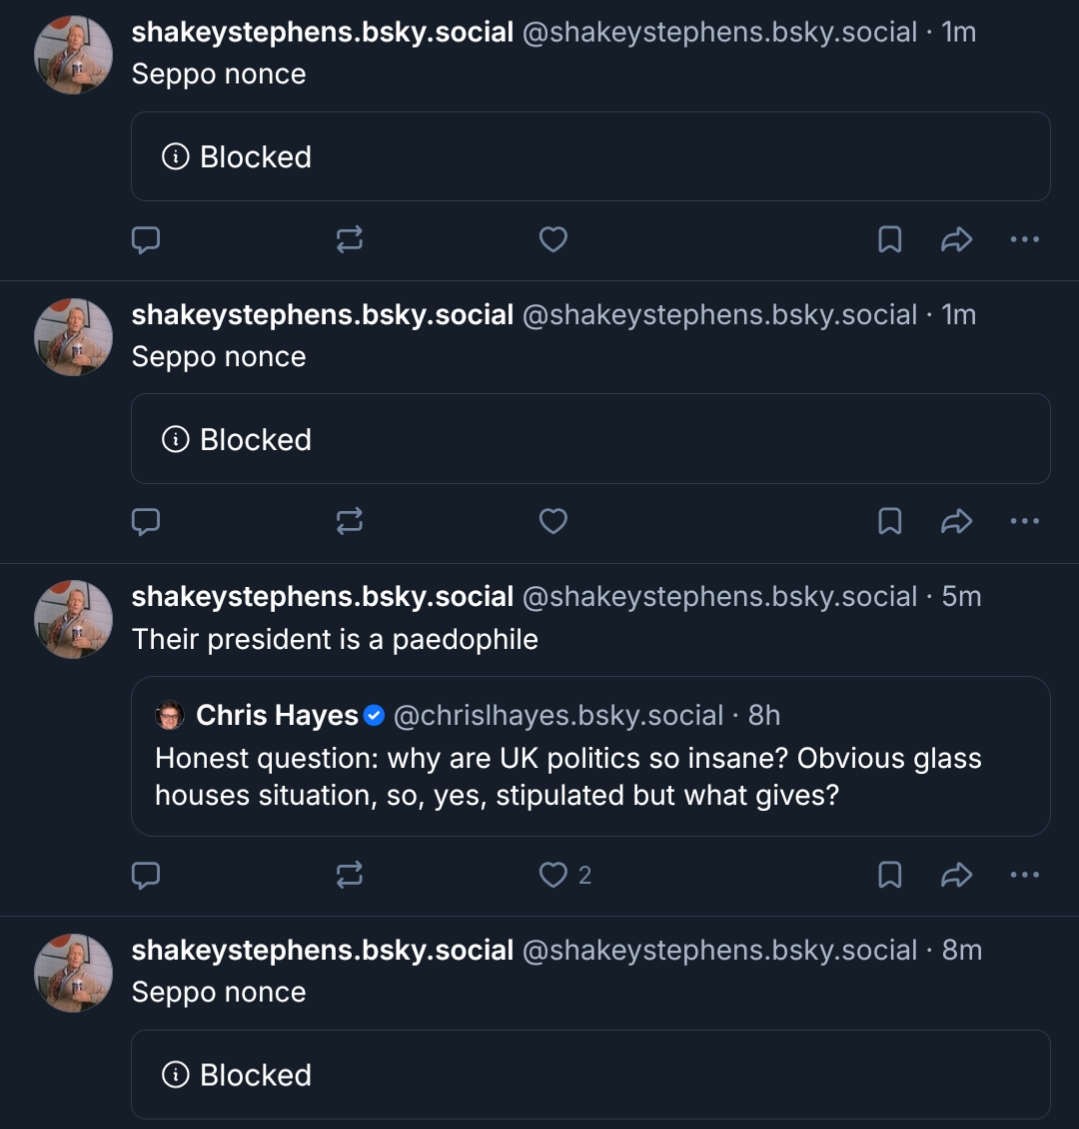This screenshot has width=1079, height=1129.
Task: Open Chris Hayes quoted post
Action: point(590,777)
